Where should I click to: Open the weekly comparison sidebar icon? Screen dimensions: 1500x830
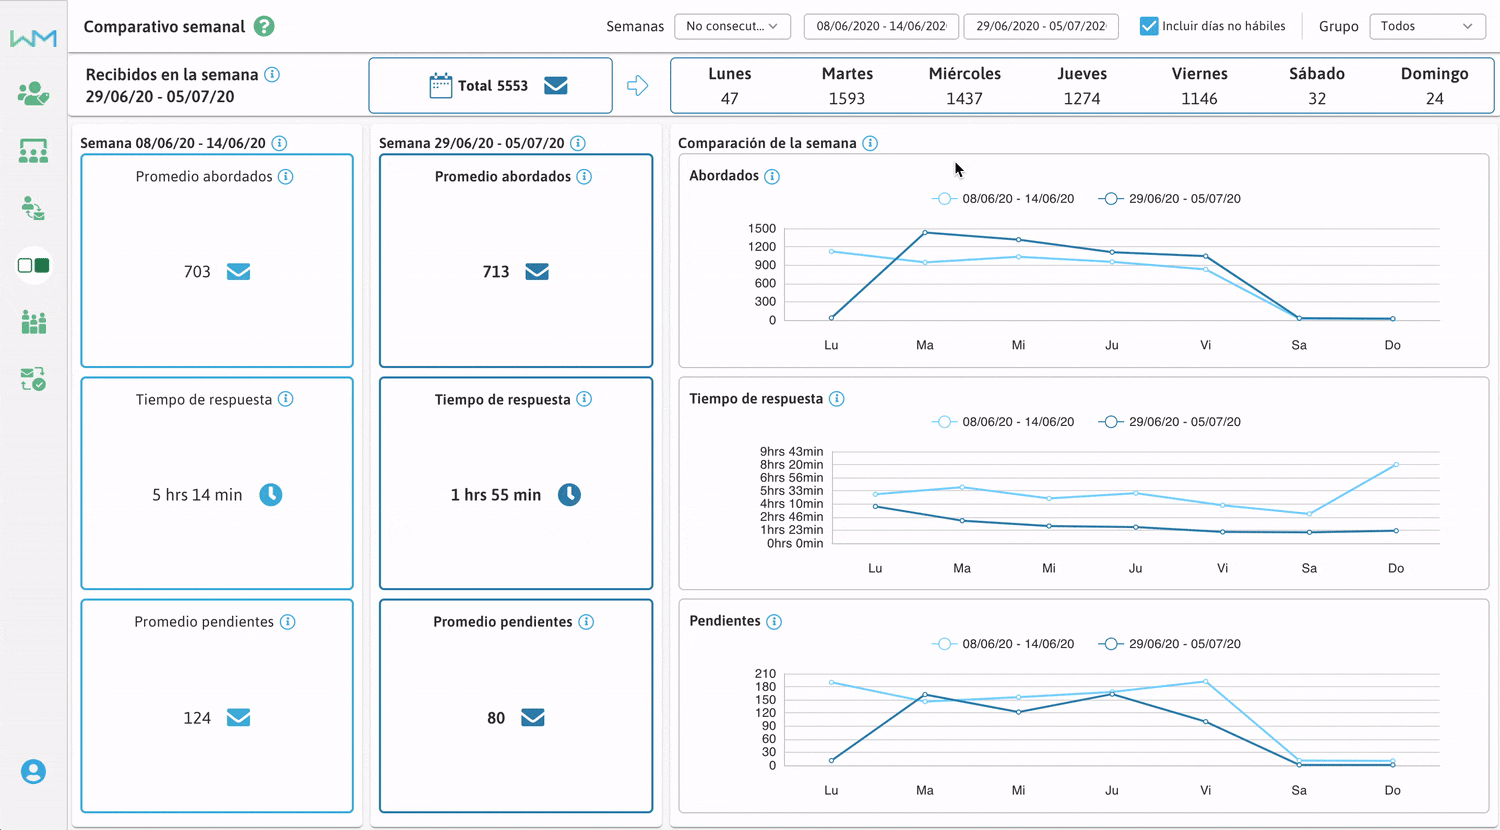point(33,266)
